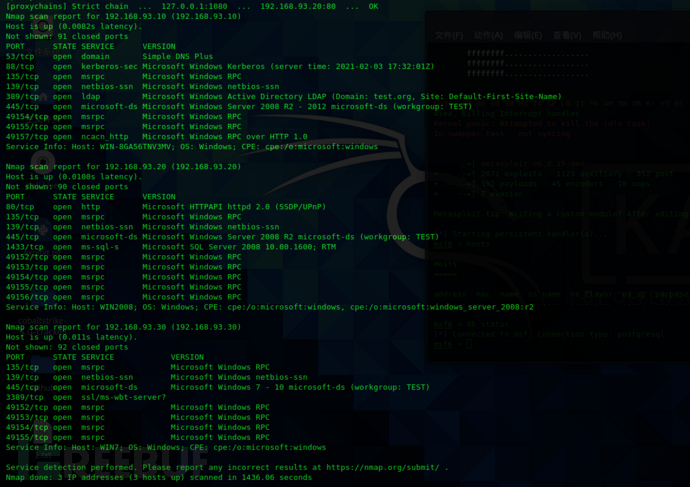This screenshot has width=690, height=487.
Task: Click 'server time: 2021-02-03' in Kerberos line
Action: [328, 66]
